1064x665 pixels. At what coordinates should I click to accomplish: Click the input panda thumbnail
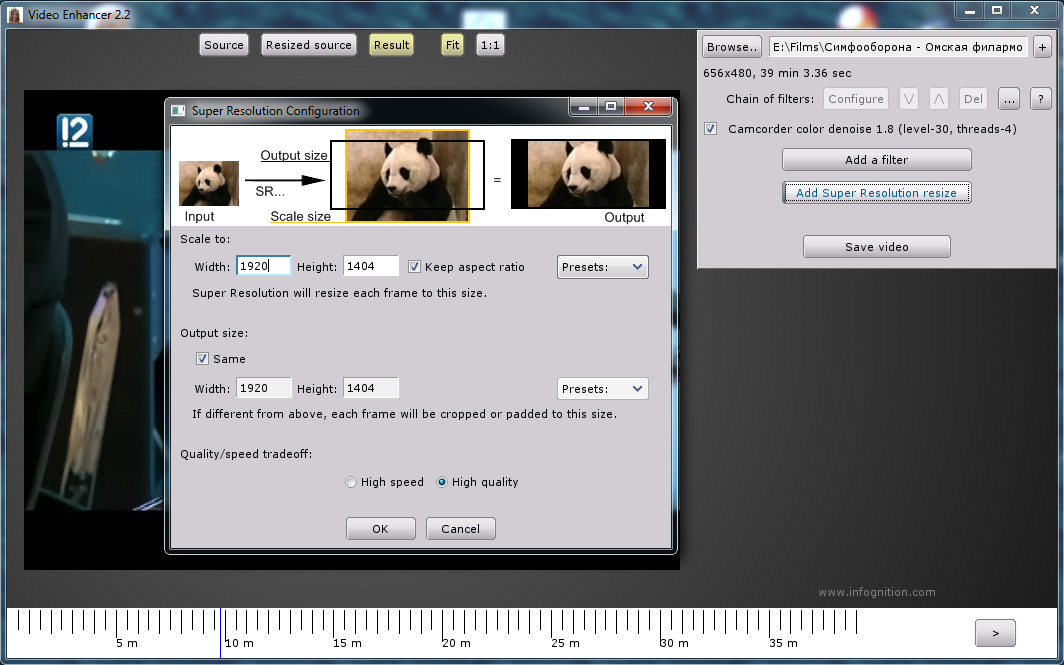[209, 184]
